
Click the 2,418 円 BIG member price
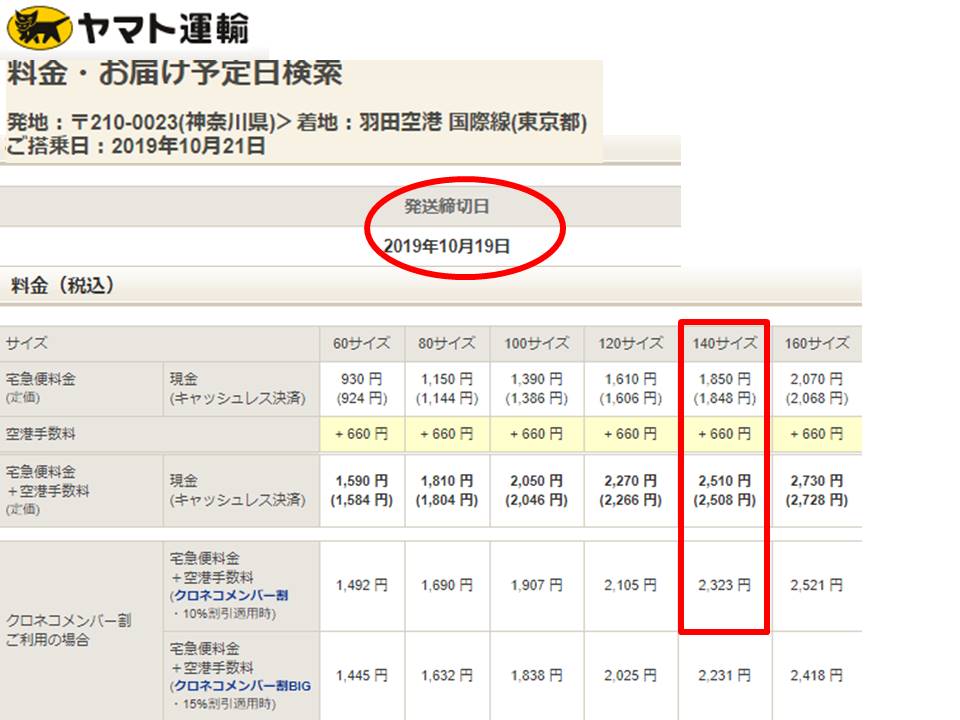[x=817, y=676]
